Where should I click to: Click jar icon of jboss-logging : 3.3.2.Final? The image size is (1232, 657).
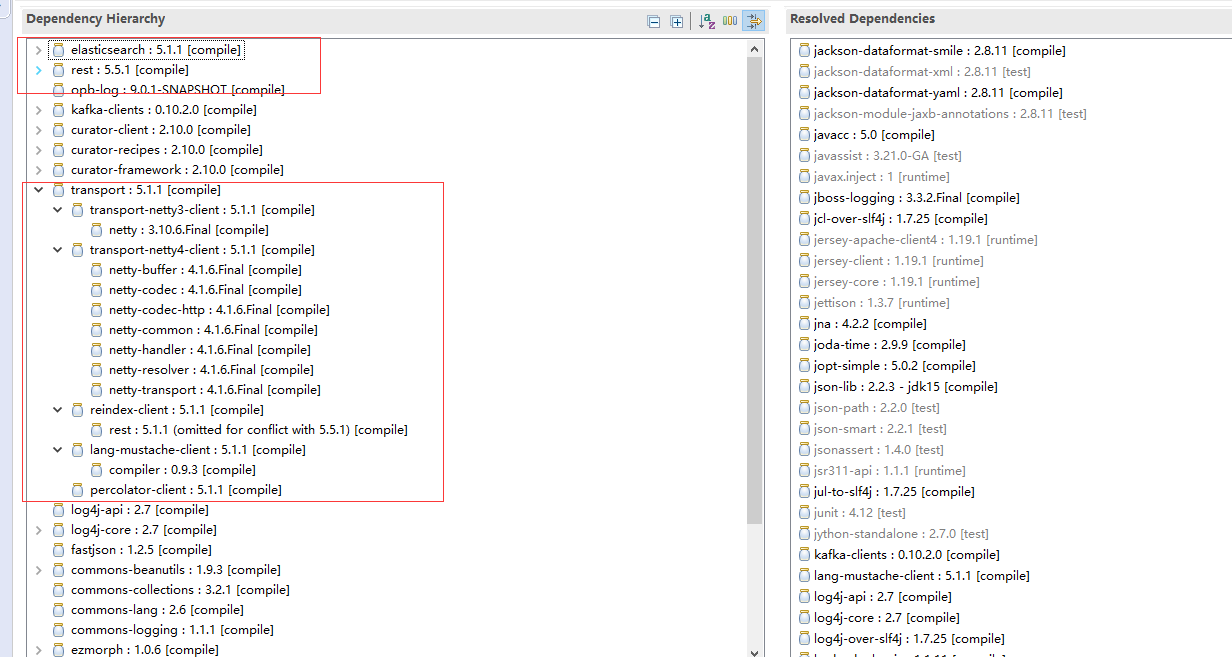click(804, 198)
